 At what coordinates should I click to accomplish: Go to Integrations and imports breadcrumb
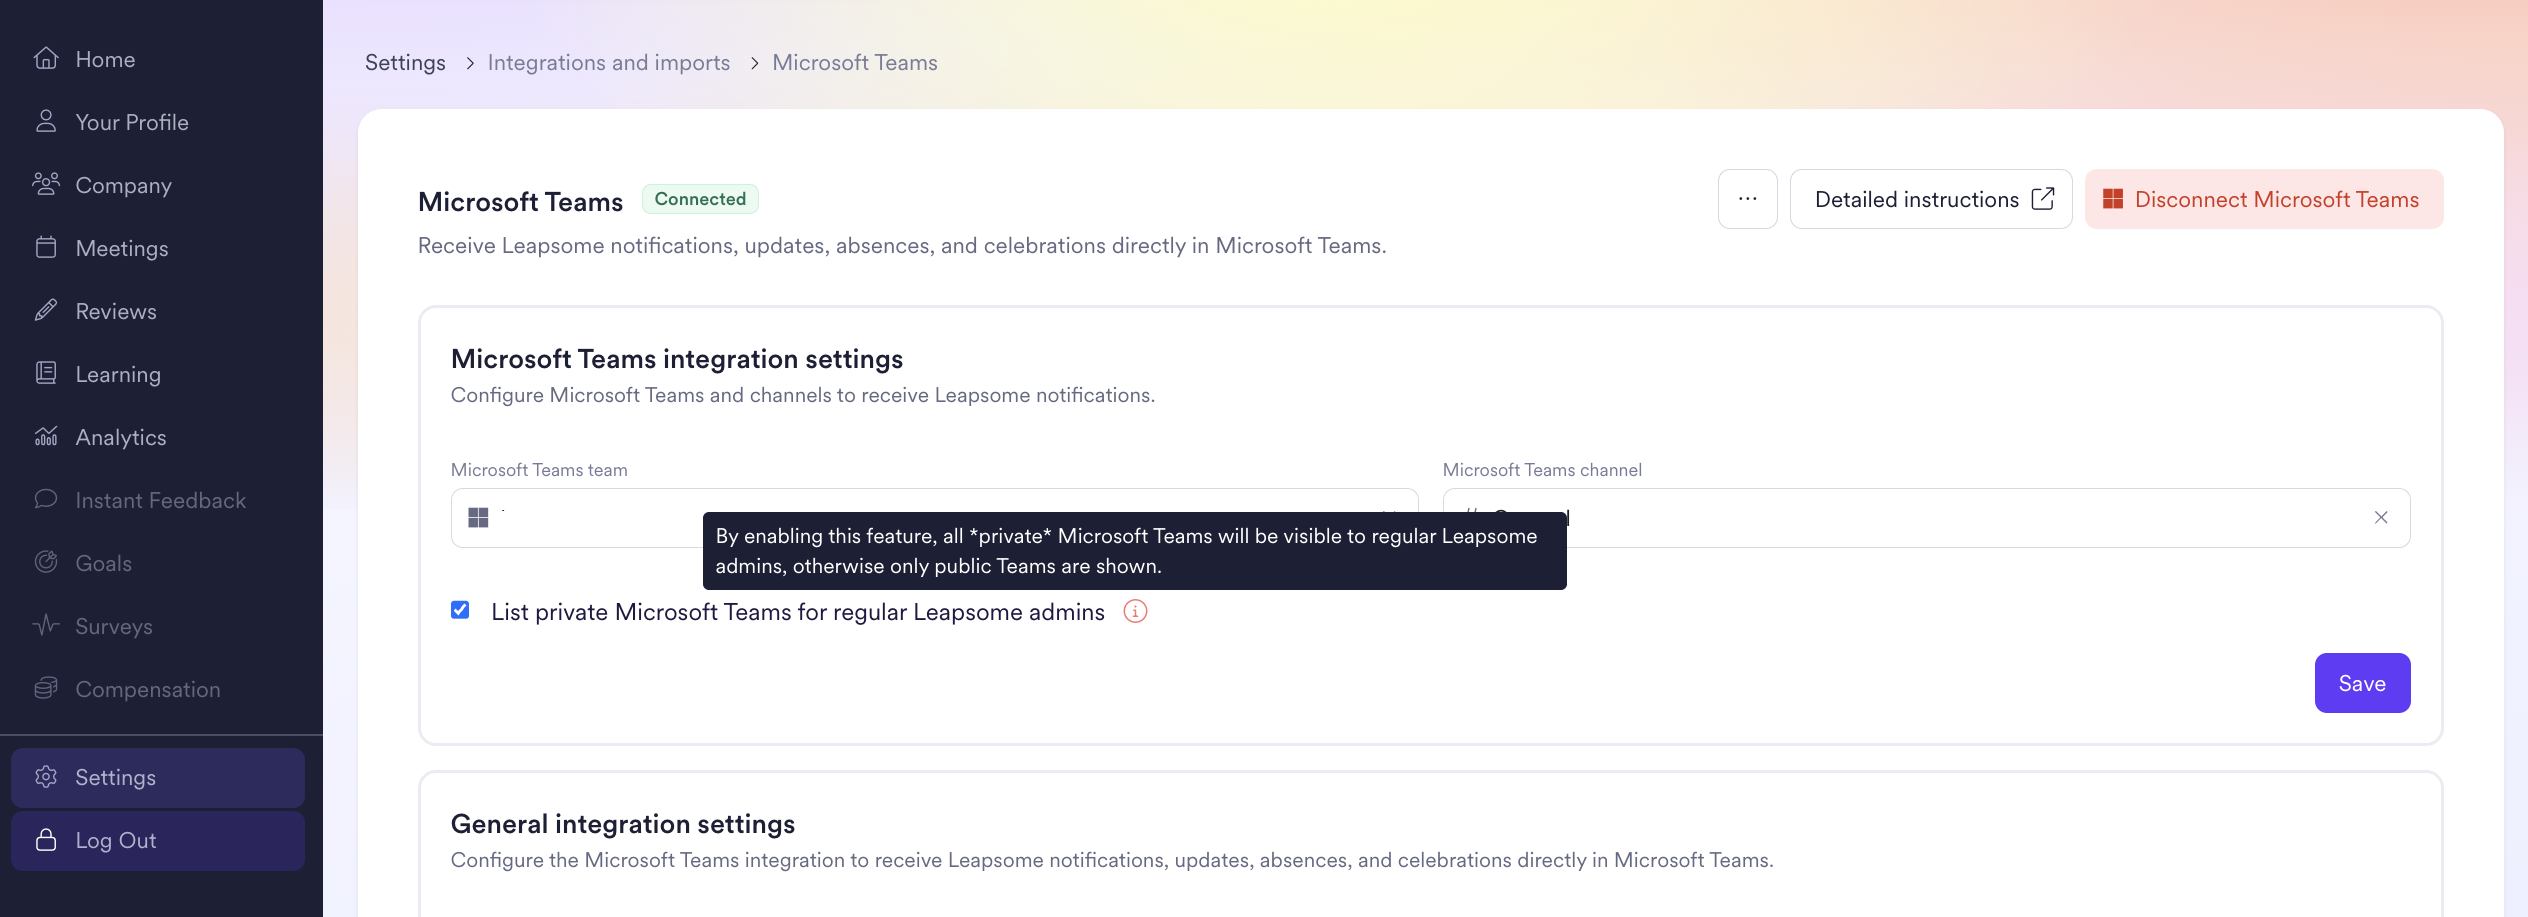[608, 63]
